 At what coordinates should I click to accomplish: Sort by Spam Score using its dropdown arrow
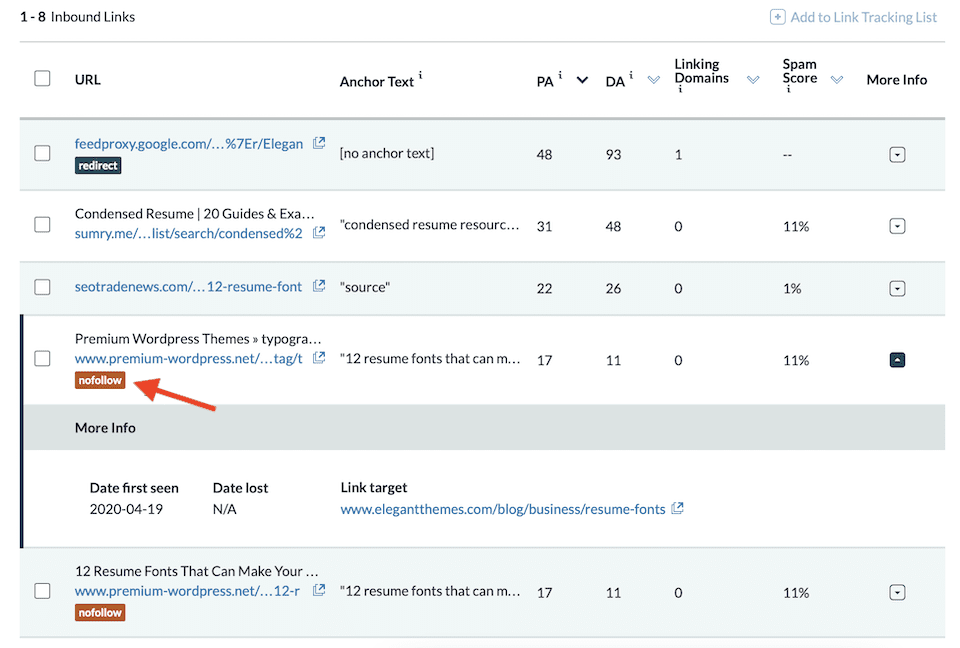837,78
